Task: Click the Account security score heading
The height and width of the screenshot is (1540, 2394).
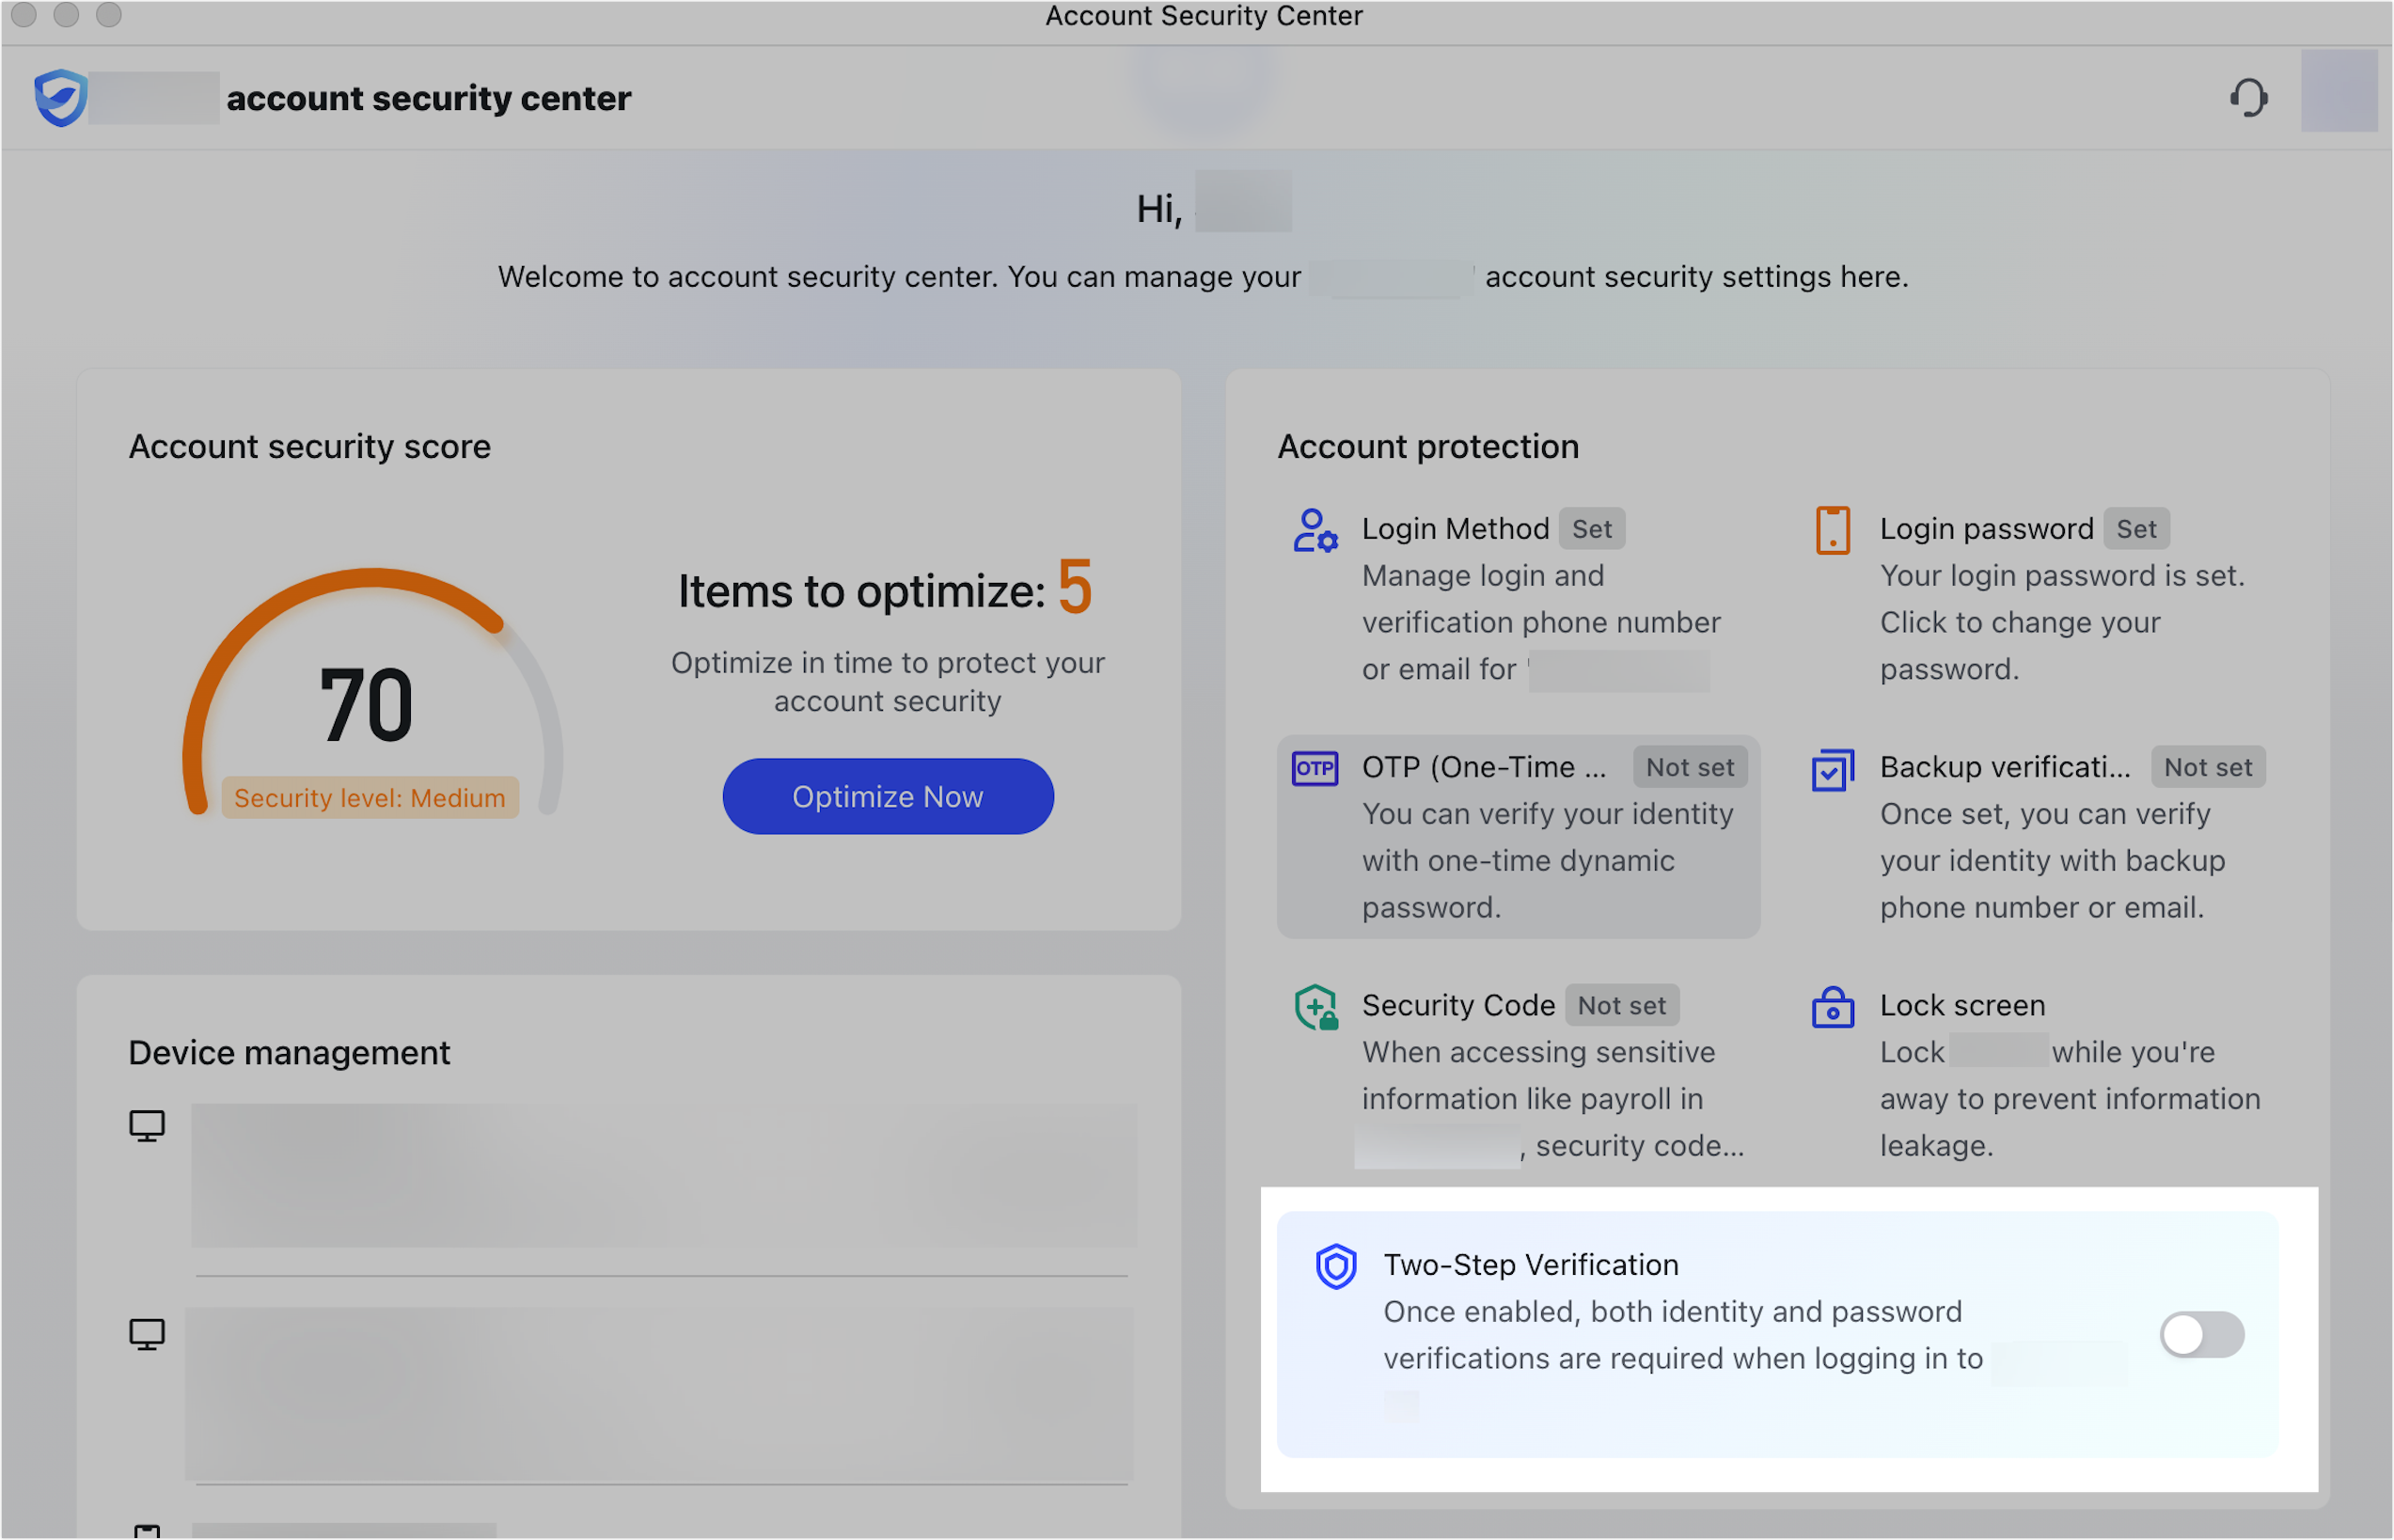Action: (x=310, y=447)
